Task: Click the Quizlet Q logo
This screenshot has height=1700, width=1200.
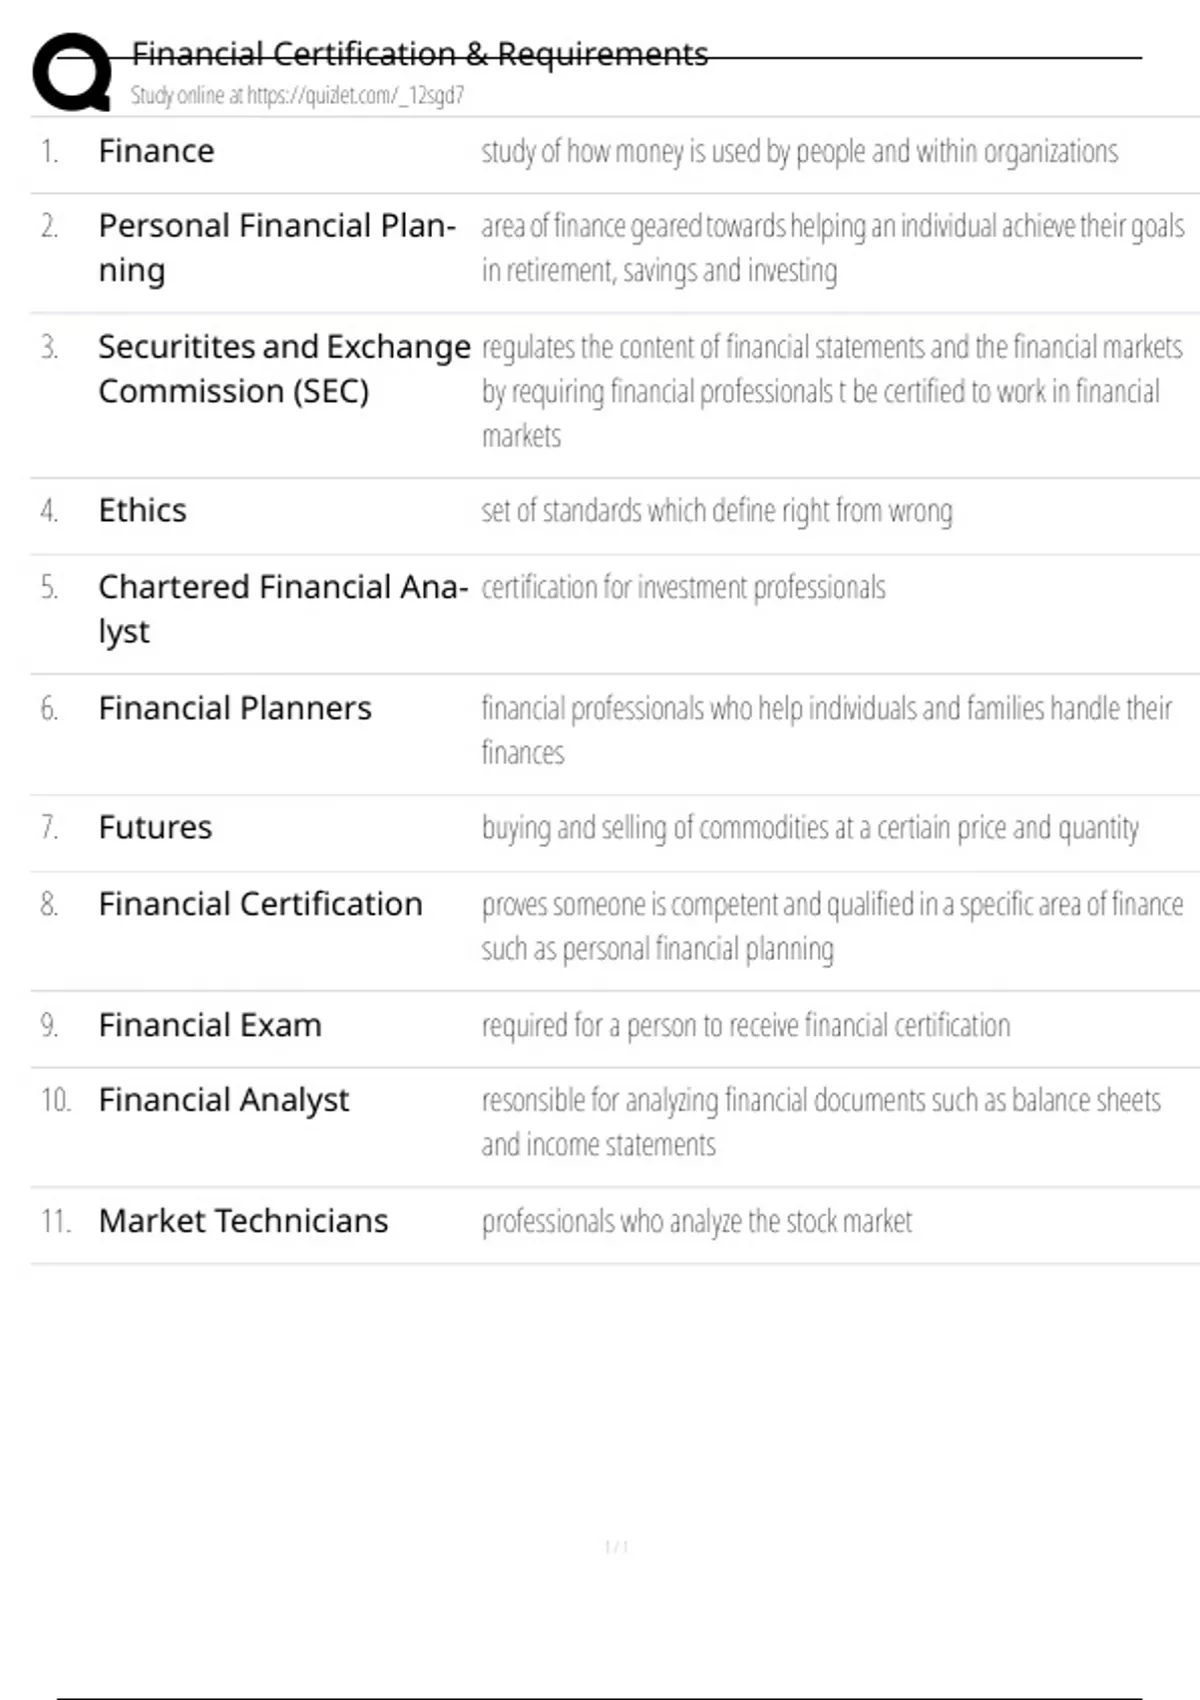Action: click(x=72, y=71)
